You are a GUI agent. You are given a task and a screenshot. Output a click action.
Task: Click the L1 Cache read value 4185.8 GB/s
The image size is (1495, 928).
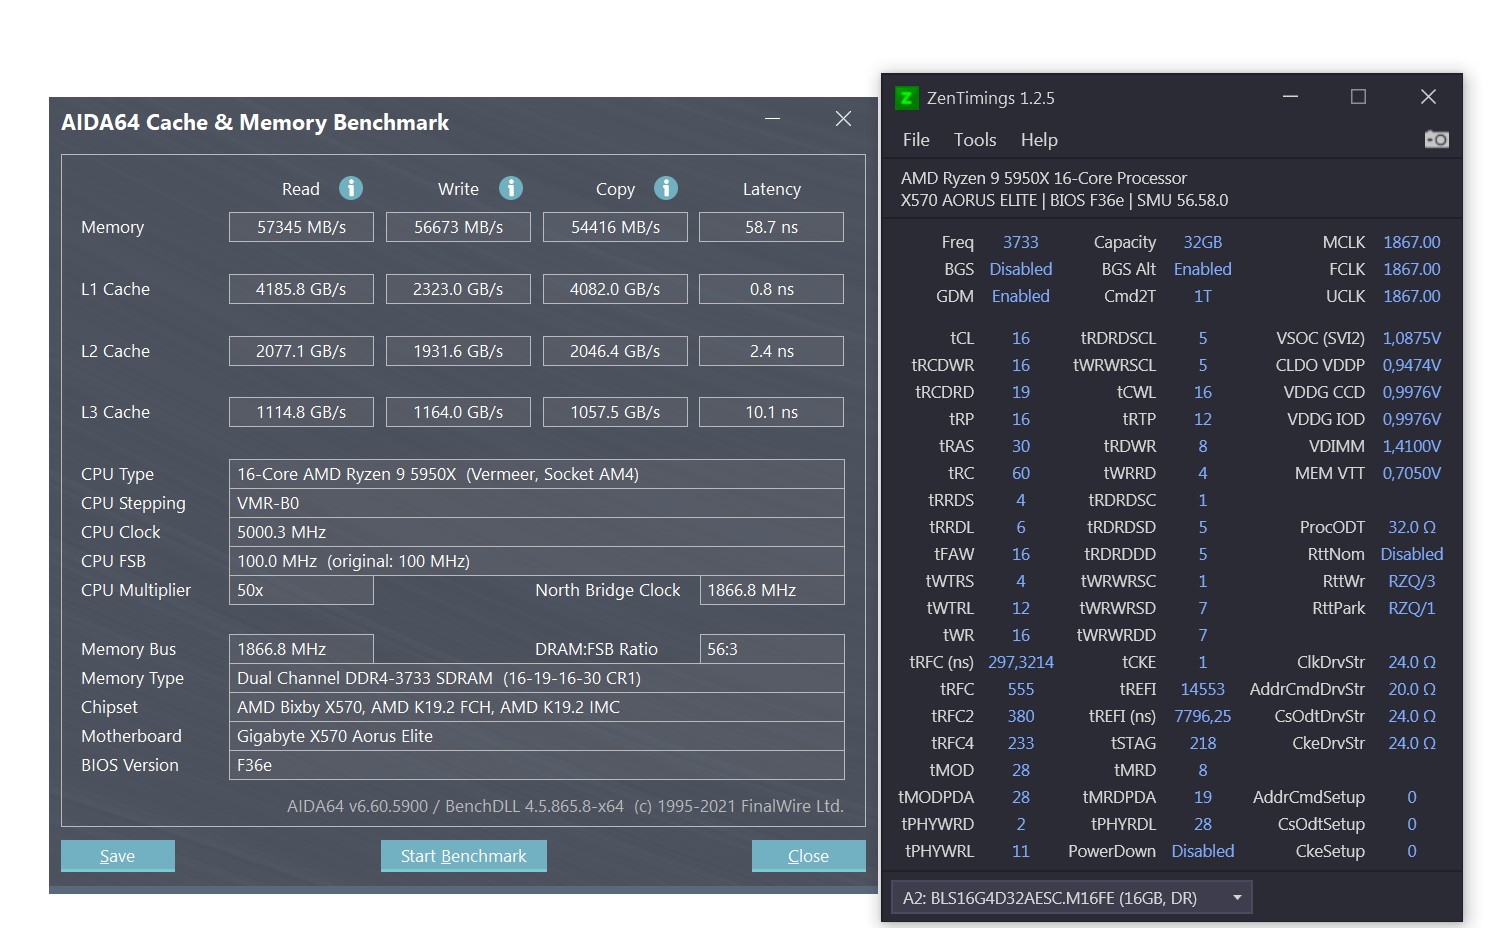point(301,289)
